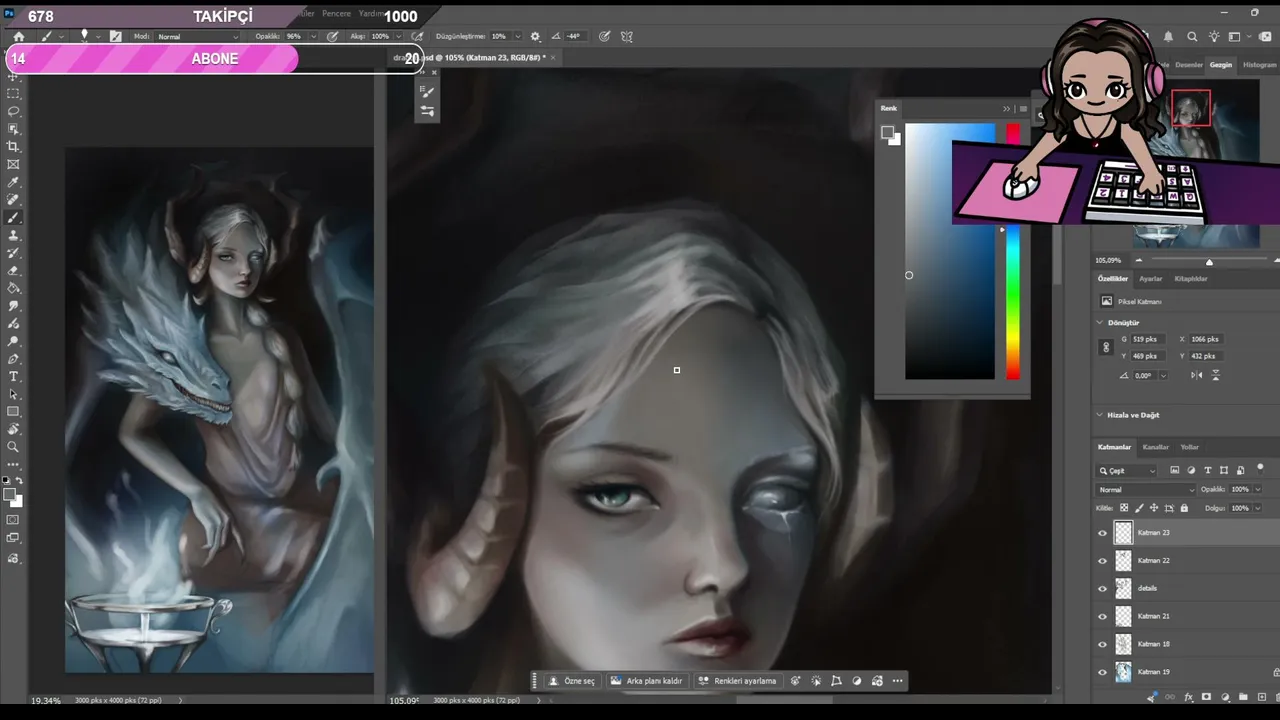Screen dimensions: 1280x720
Task: Select the Smudge tool
Action: [14, 306]
